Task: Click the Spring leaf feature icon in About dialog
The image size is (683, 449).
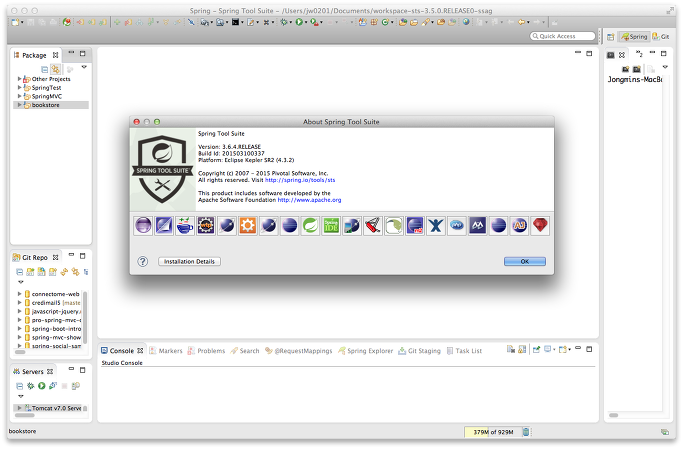Action: [310, 226]
